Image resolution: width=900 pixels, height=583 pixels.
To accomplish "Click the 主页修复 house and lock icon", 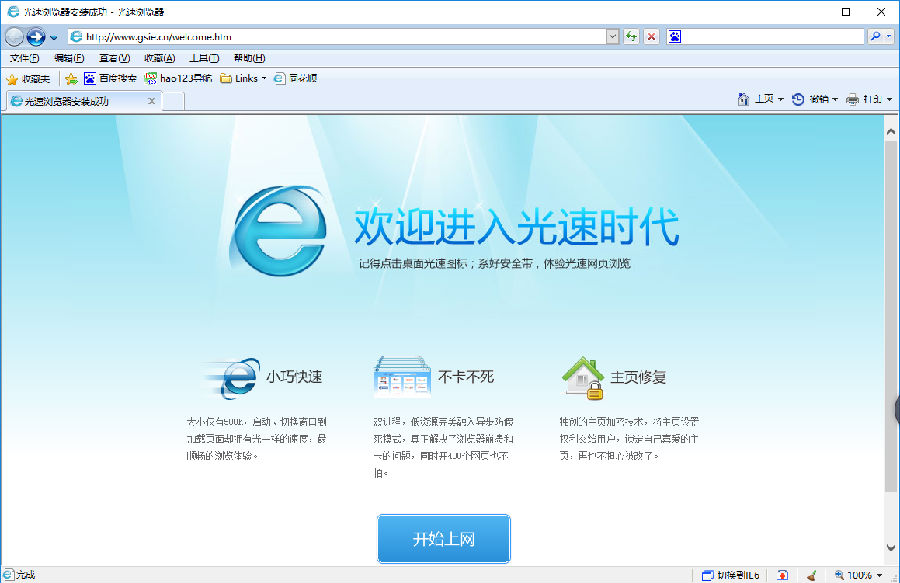I will (x=583, y=378).
